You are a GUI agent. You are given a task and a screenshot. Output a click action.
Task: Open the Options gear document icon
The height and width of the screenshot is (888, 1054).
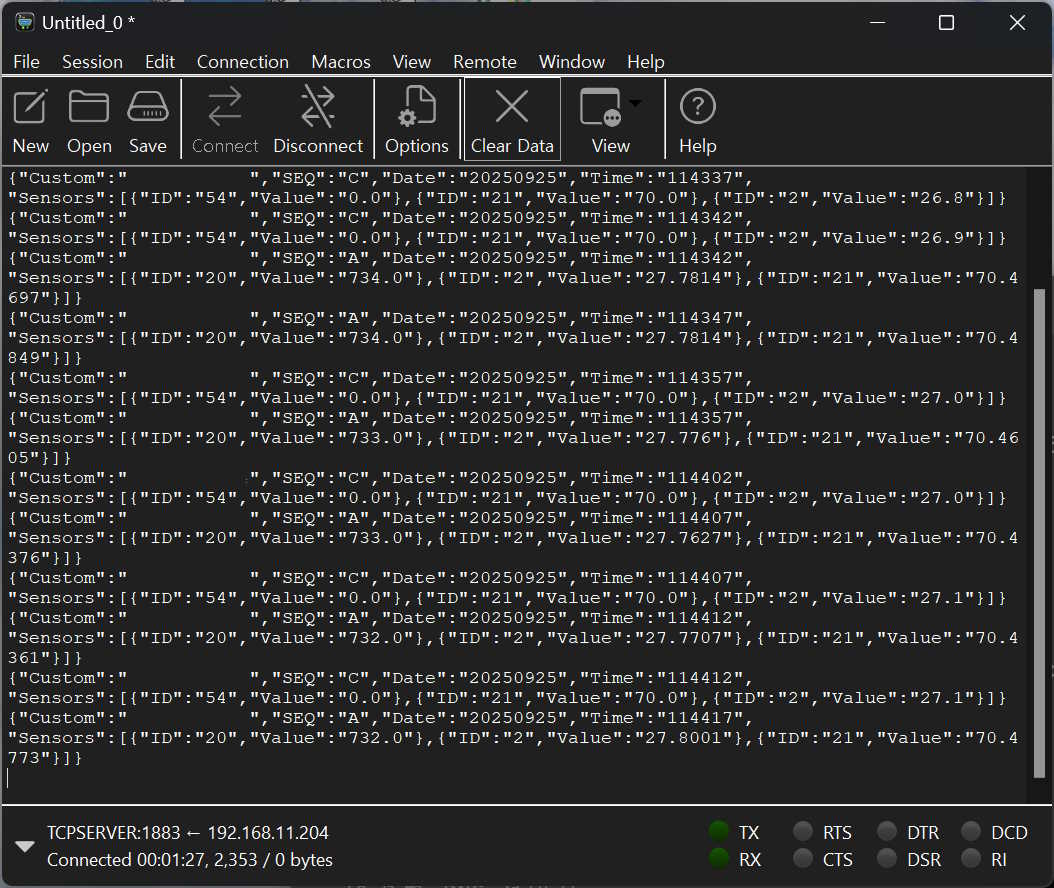pos(416,108)
